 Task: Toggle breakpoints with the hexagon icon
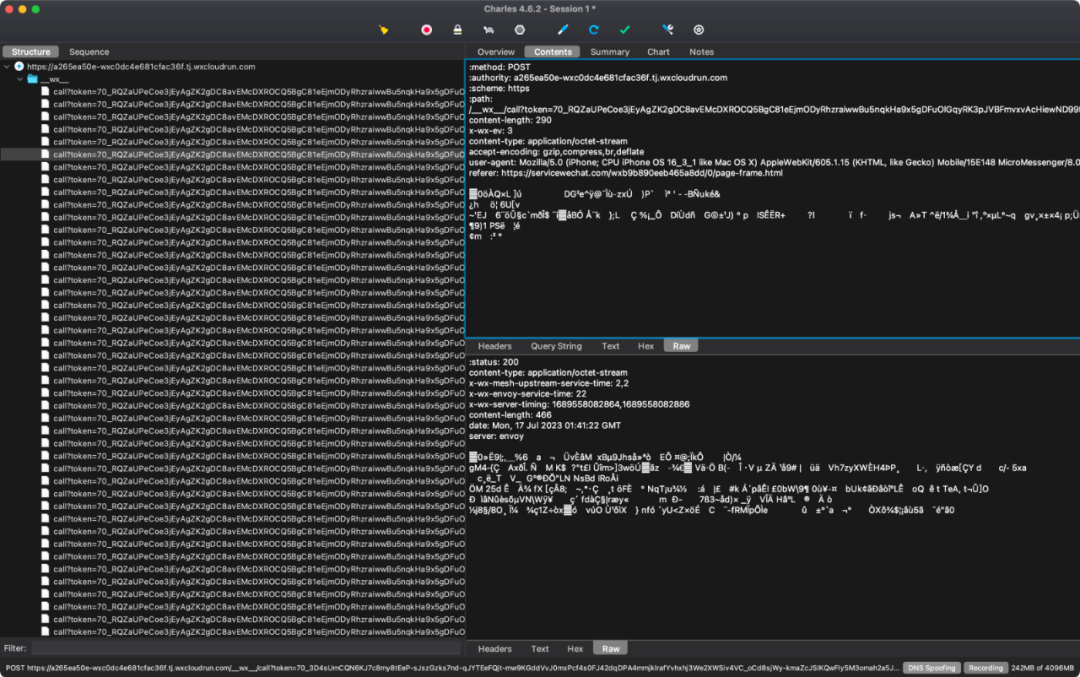click(519, 30)
